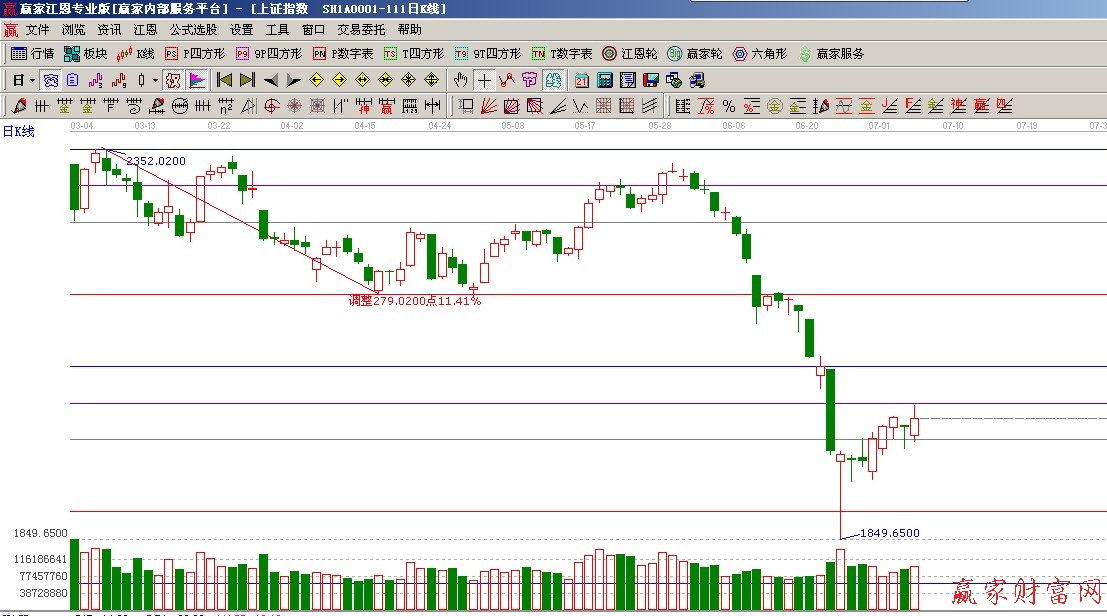Open the 公式选股 menu
Viewport: 1107px width, 616px height.
193,30
